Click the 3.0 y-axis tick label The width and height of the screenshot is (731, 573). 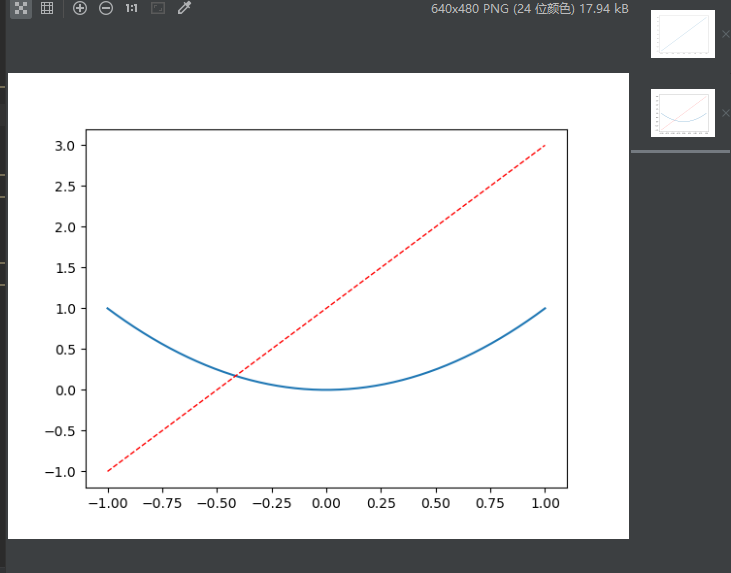click(x=65, y=146)
